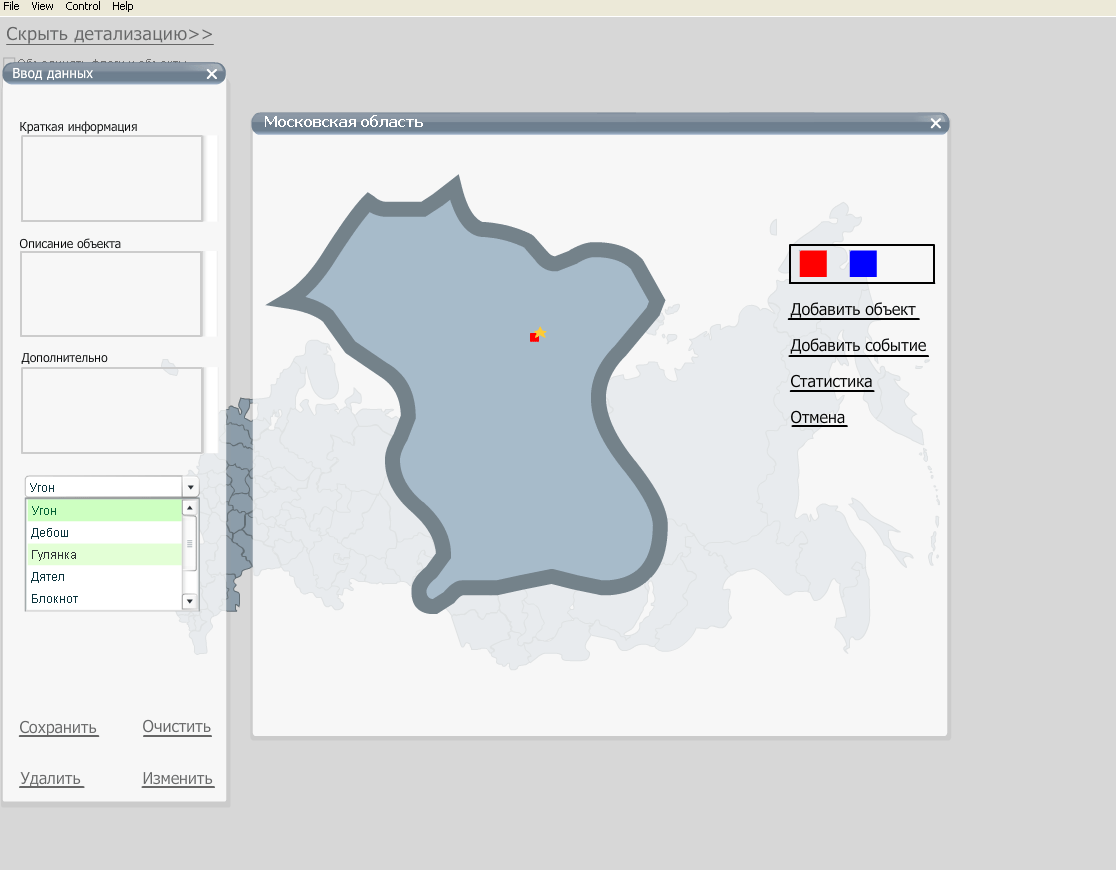Click the Добавить событие link
Viewport: 1116px width, 870px height.
(858, 346)
